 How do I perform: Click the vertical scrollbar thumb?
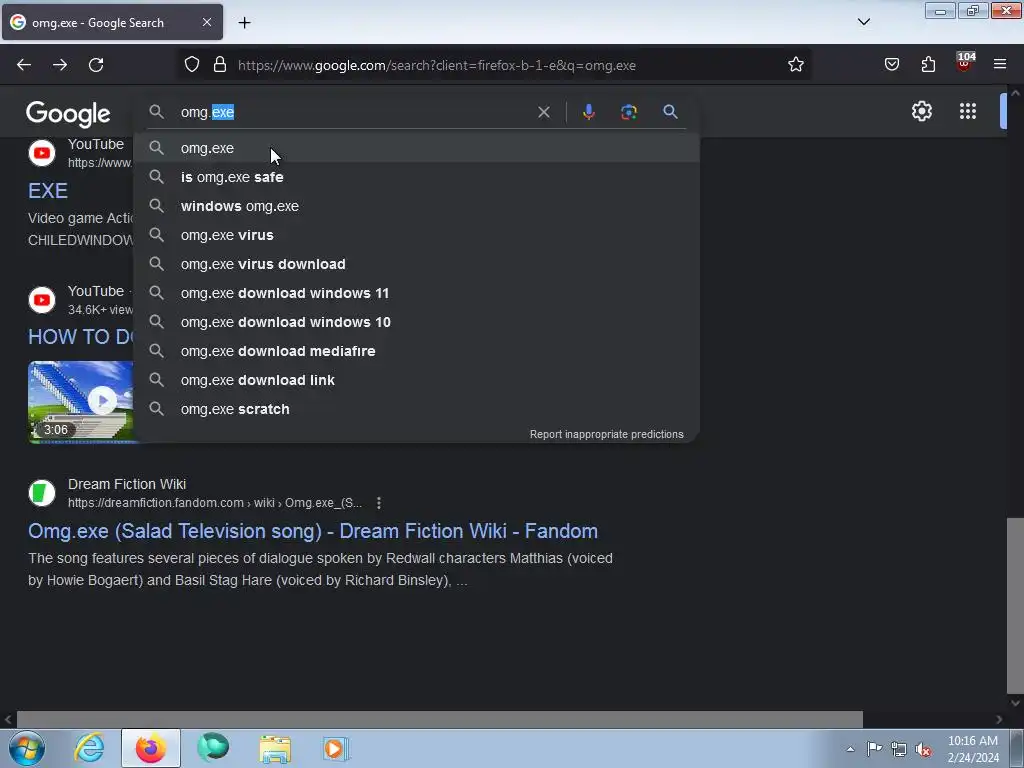pos(1015,605)
